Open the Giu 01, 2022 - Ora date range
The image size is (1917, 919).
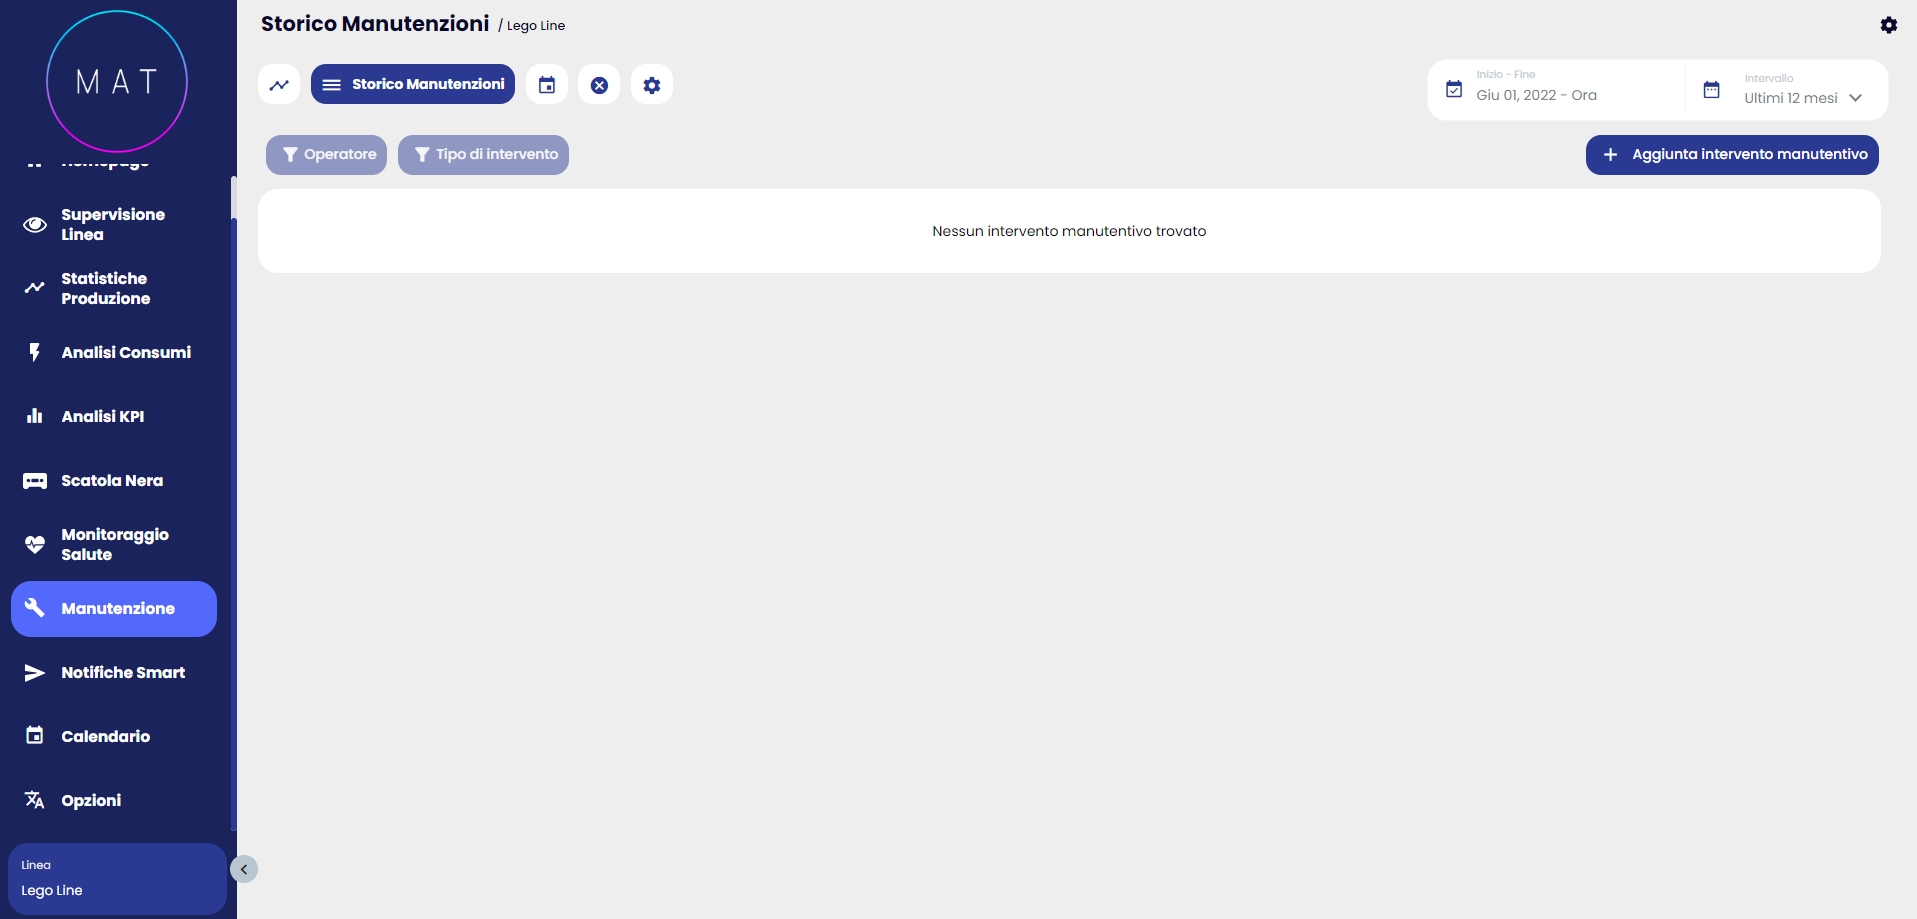click(1536, 96)
